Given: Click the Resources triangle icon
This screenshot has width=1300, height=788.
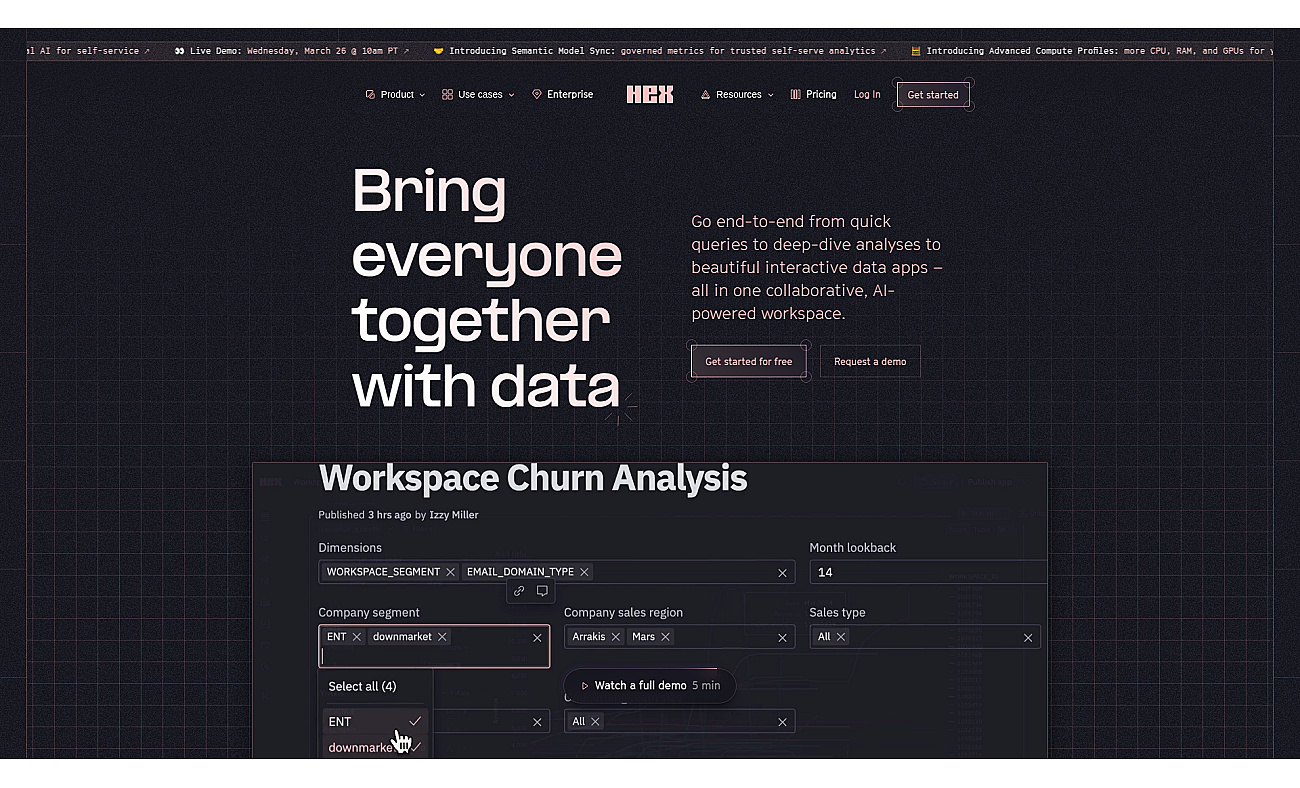Looking at the screenshot, I should click(705, 94).
